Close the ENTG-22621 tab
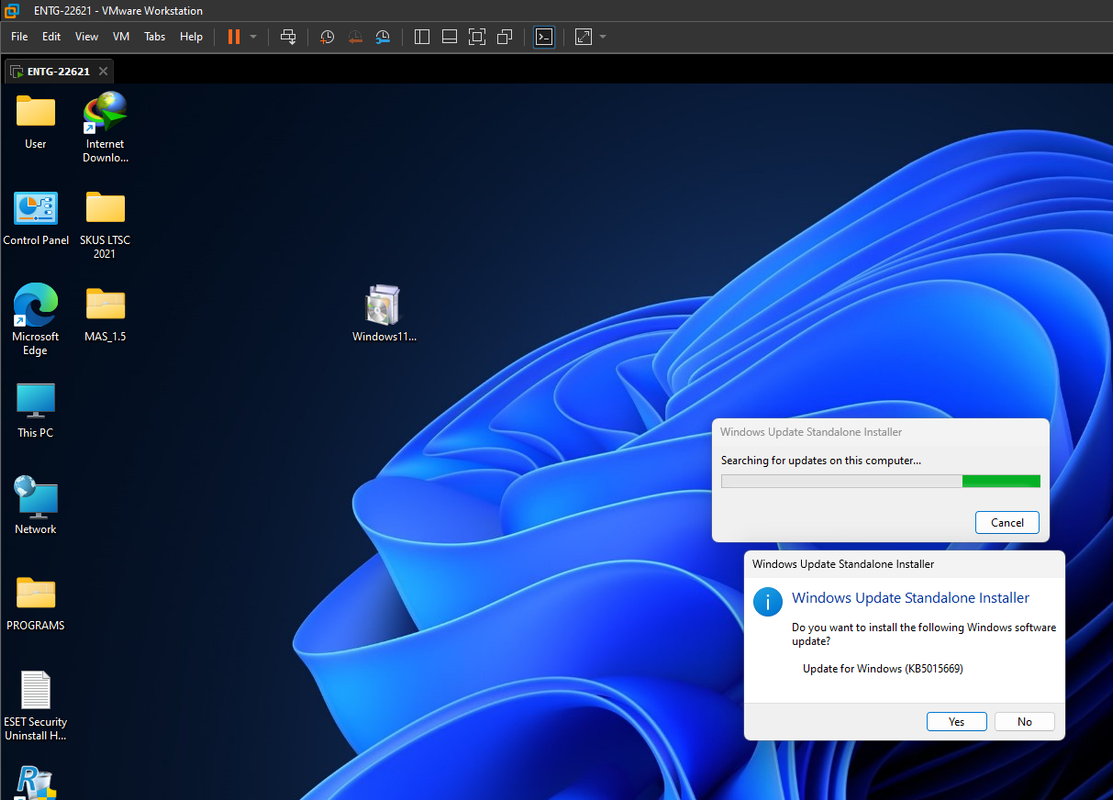 pyautogui.click(x=104, y=72)
